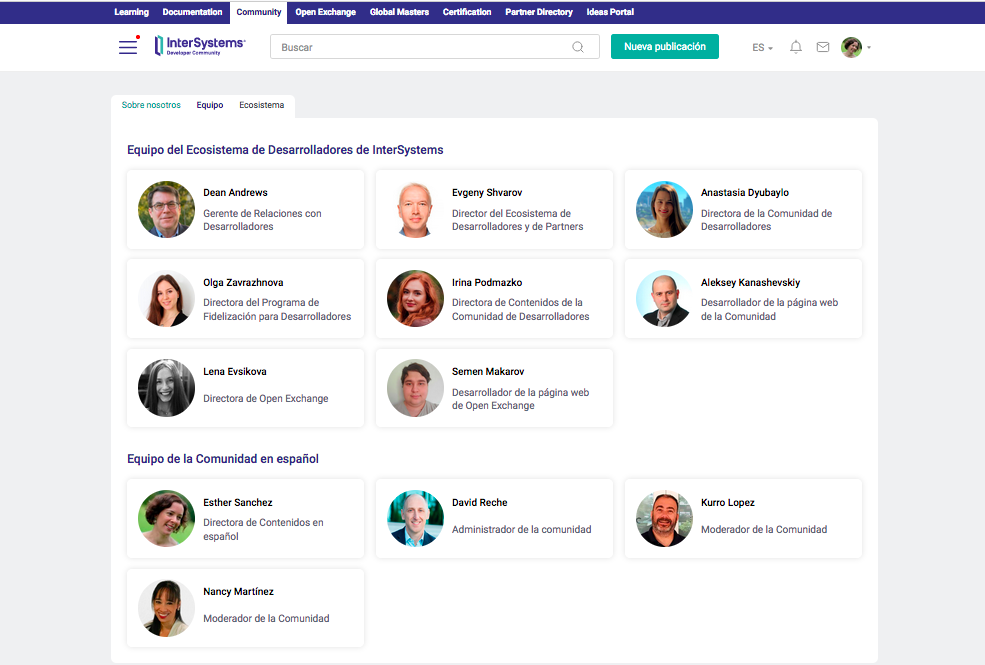Select the Equipo tab
Screen dimensions: 985x665
coord(210,105)
